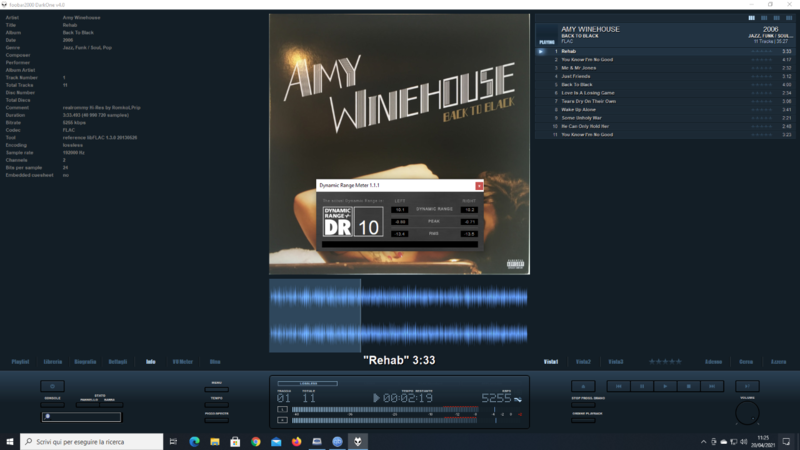Select track Love Is A Losing Game

[588, 93]
